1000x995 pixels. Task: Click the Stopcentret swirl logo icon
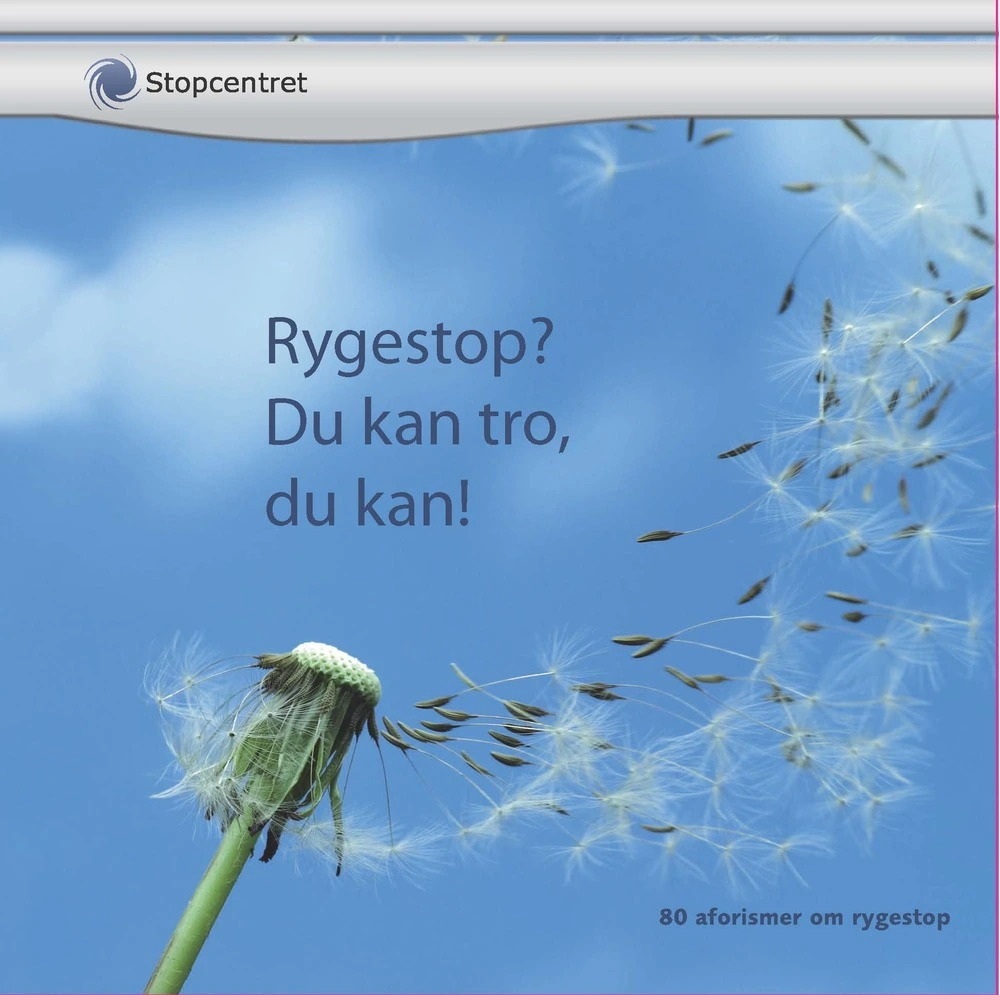click(x=111, y=82)
